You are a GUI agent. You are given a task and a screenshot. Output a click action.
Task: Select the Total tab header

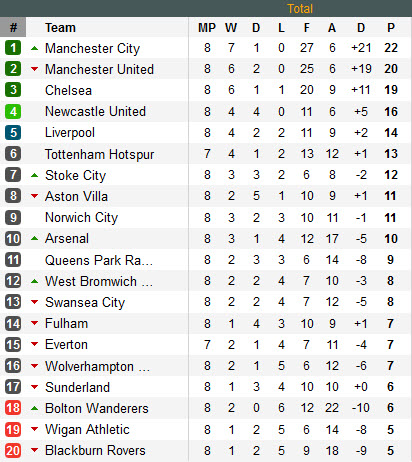pyautogui.click(x=300, y=9)
